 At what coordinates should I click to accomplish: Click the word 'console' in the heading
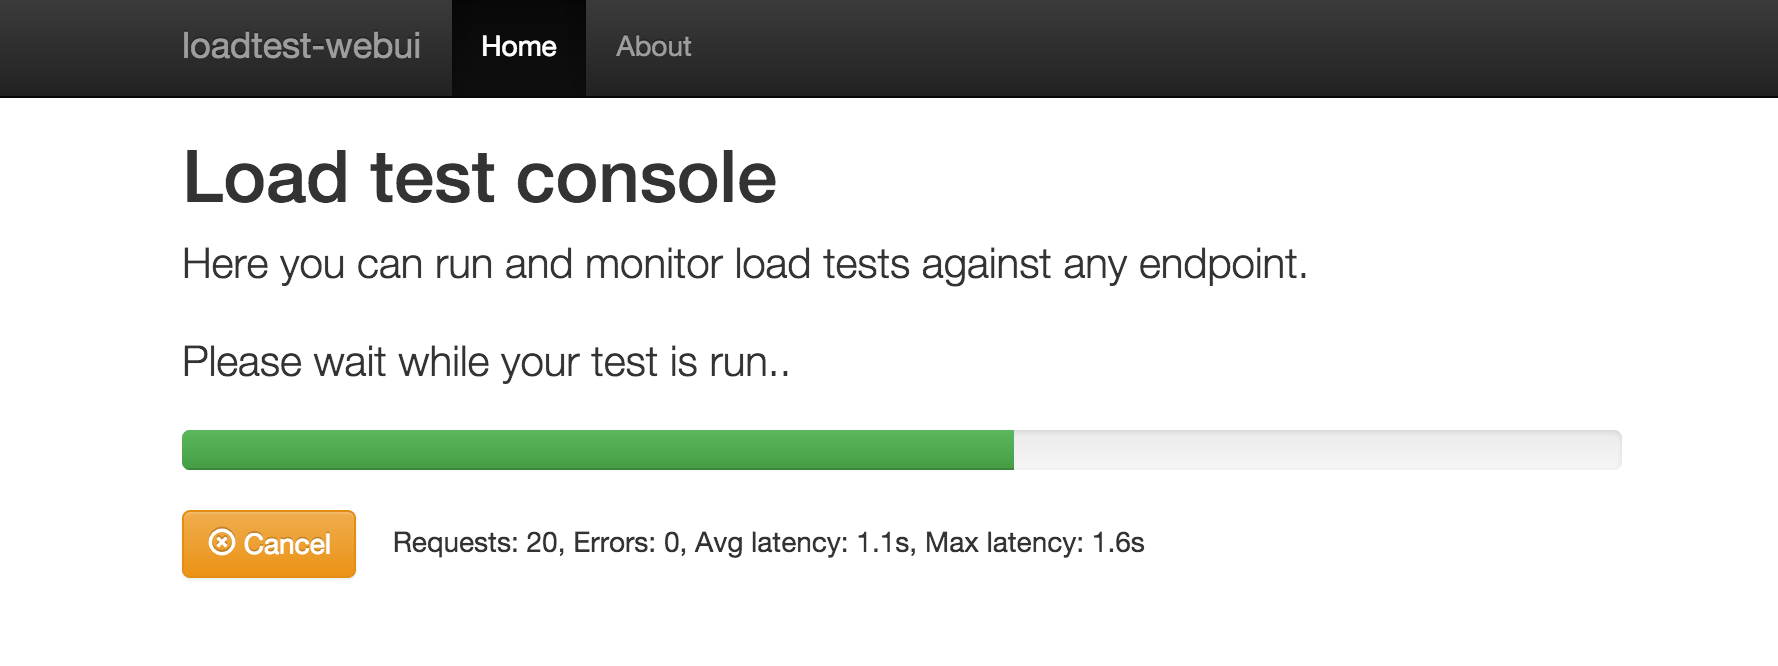click(x=646, y=178)
